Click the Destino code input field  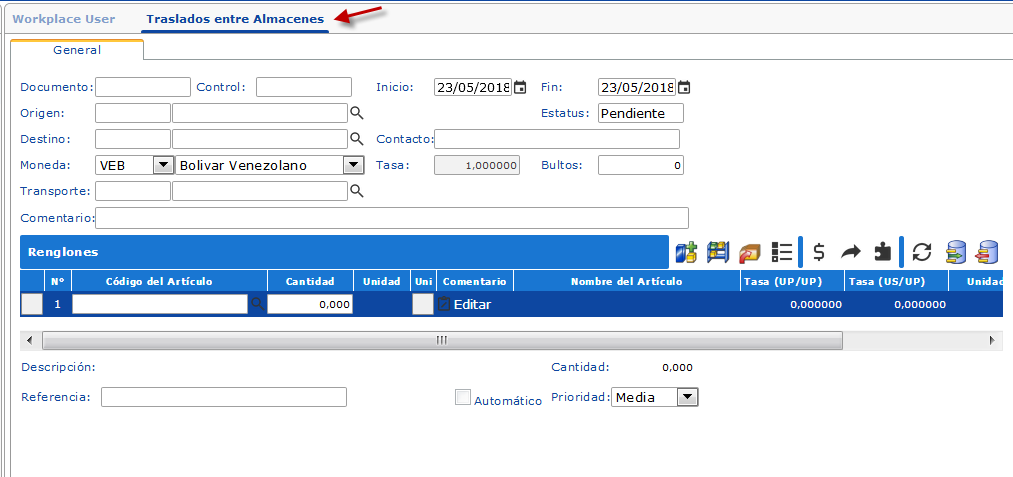click(133, 139)
